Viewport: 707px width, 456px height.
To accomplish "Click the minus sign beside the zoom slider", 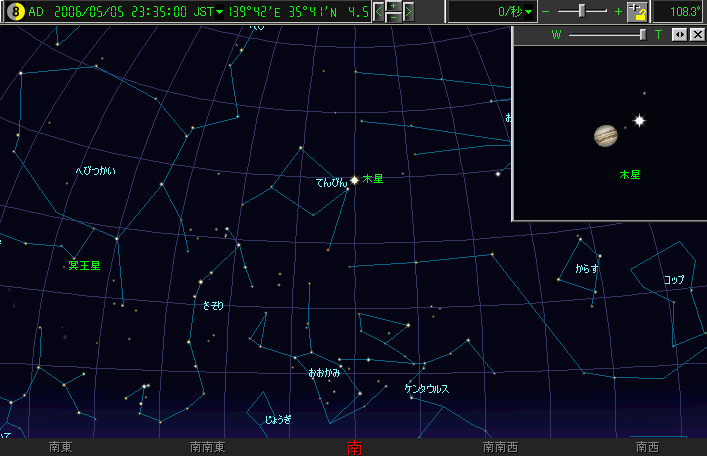I will coord(546,12).
